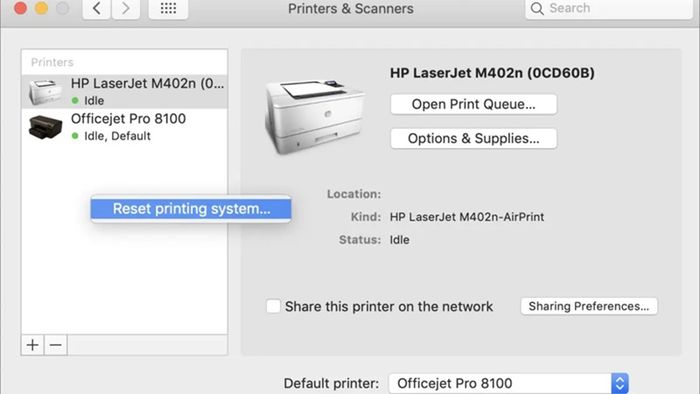This screenshot has height=394, width=700.
Task: Show all preferences grid icon
Action: click(x=168, y=8)
